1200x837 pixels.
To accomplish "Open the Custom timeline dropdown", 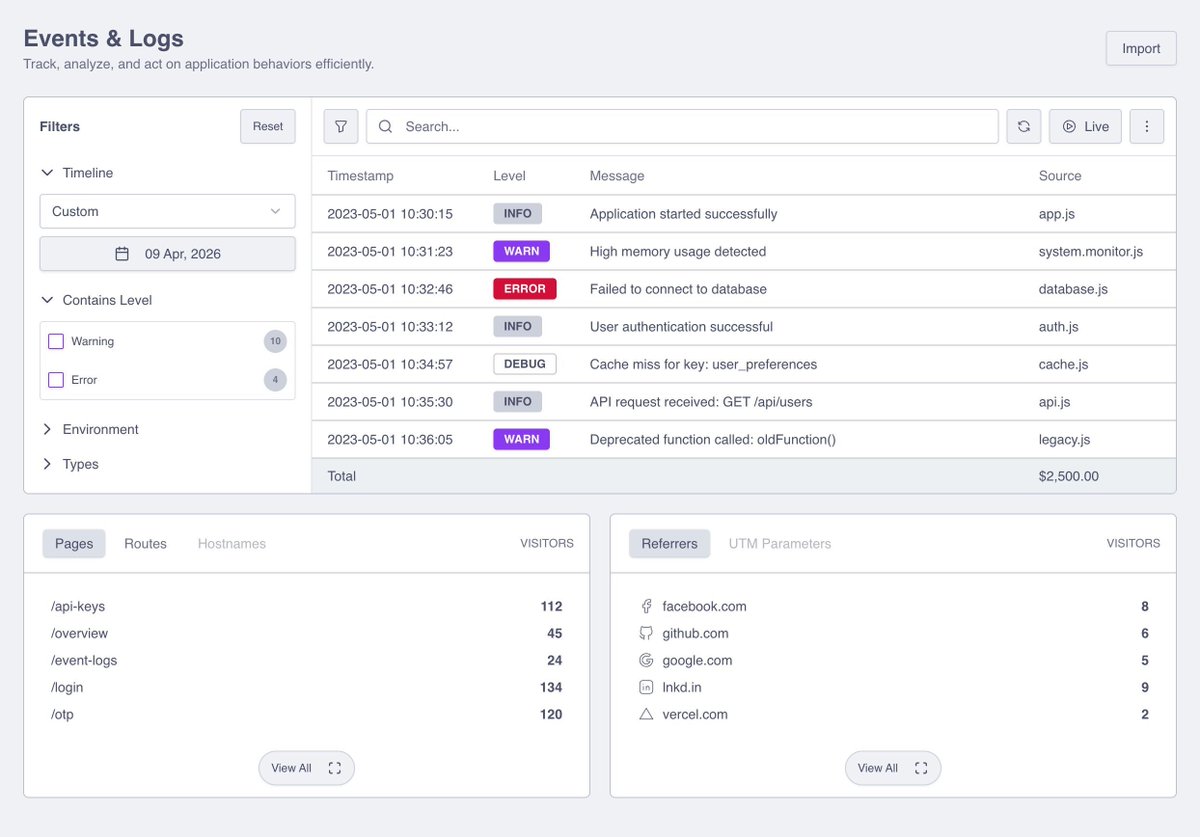I will coord(167,211).
